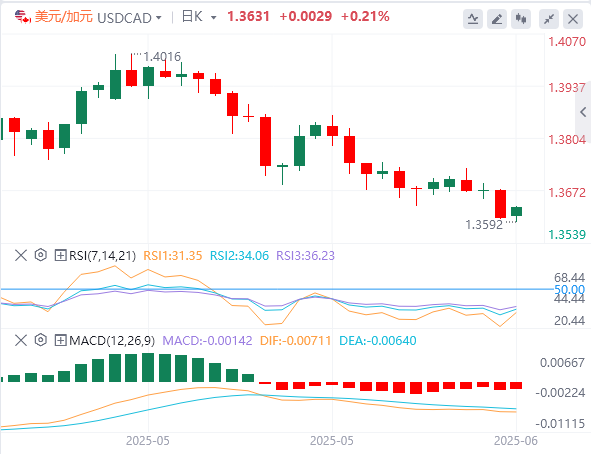Remove the RSI indicator panel
This screenshot has height=454, width=591.
point(21,255)
